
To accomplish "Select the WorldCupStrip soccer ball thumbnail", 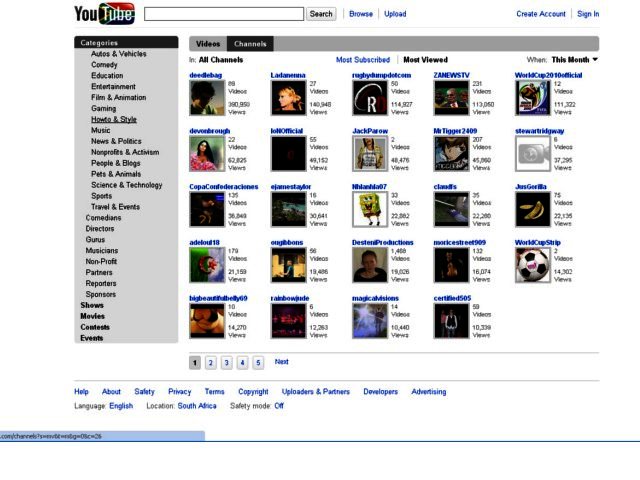I will point(532,266).
